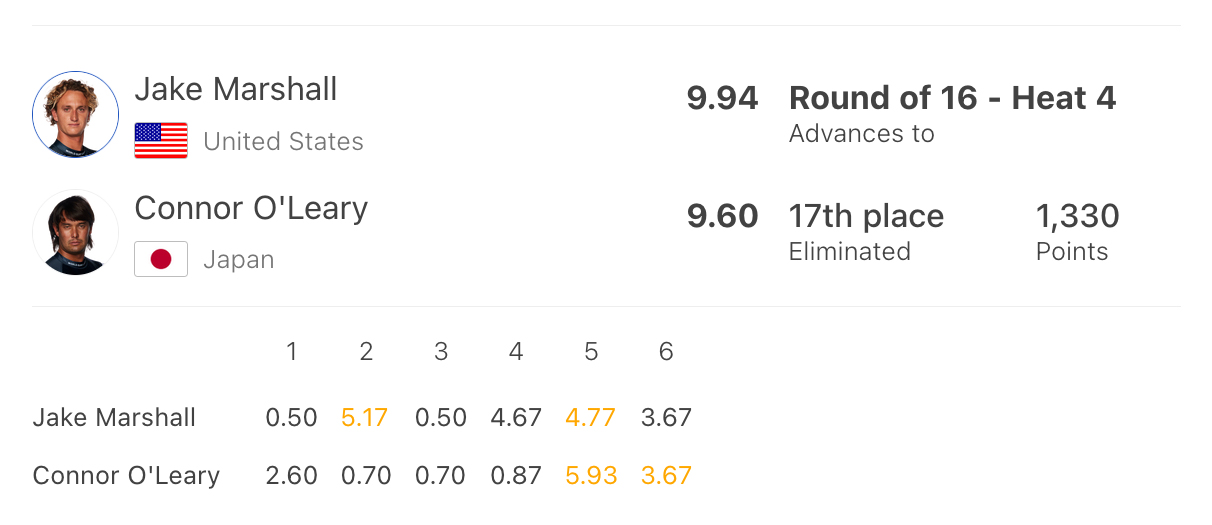Click the Connor O'Leary row label in score table
Viewport: 1212px width, 525px height.
click(126, 475)
